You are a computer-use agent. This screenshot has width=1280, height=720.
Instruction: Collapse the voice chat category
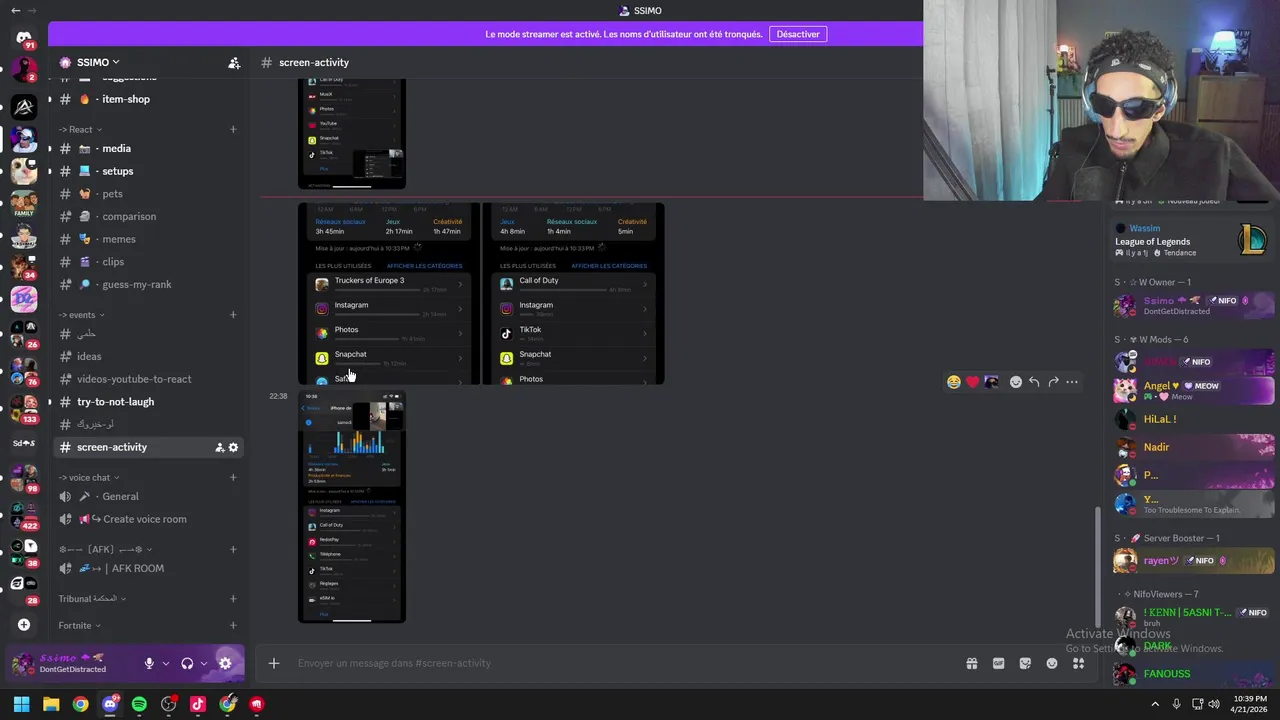(x=90, y=477)
